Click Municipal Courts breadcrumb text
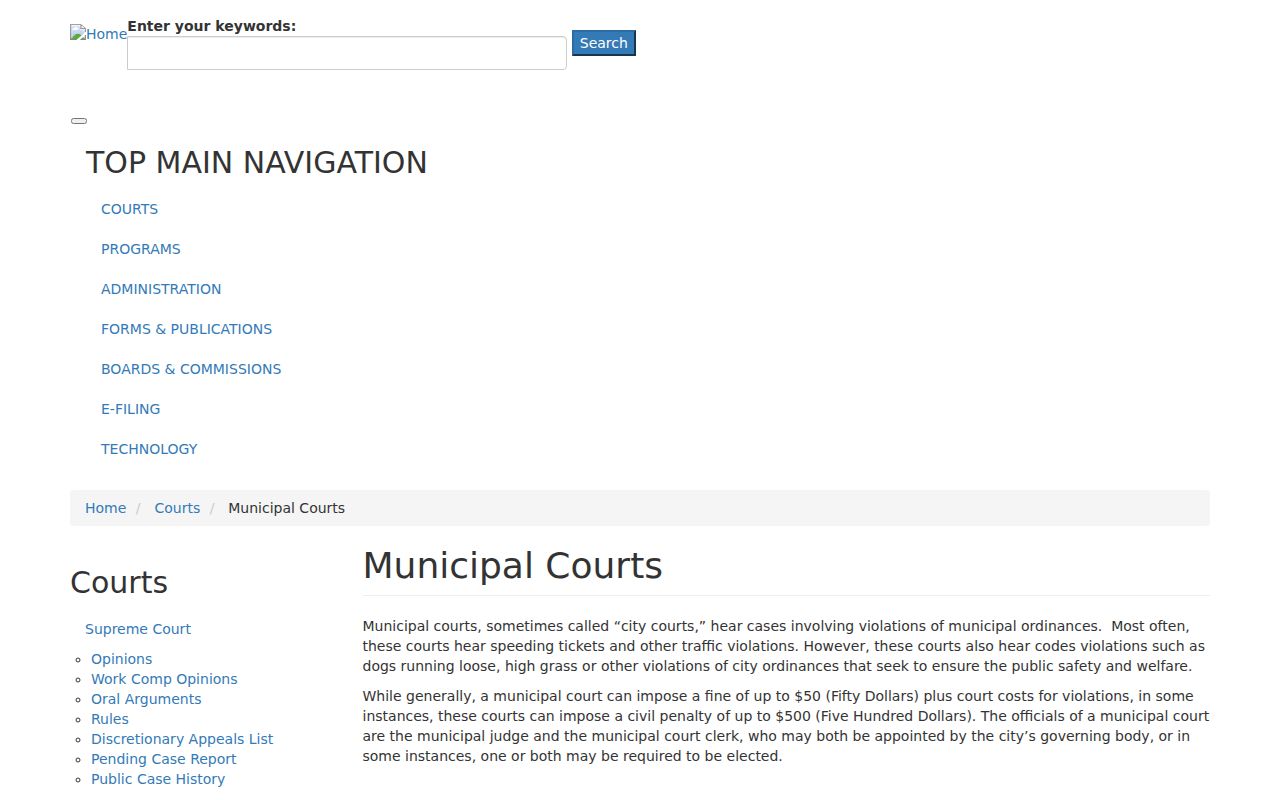The image size is (1280, 800). (286, 508)
